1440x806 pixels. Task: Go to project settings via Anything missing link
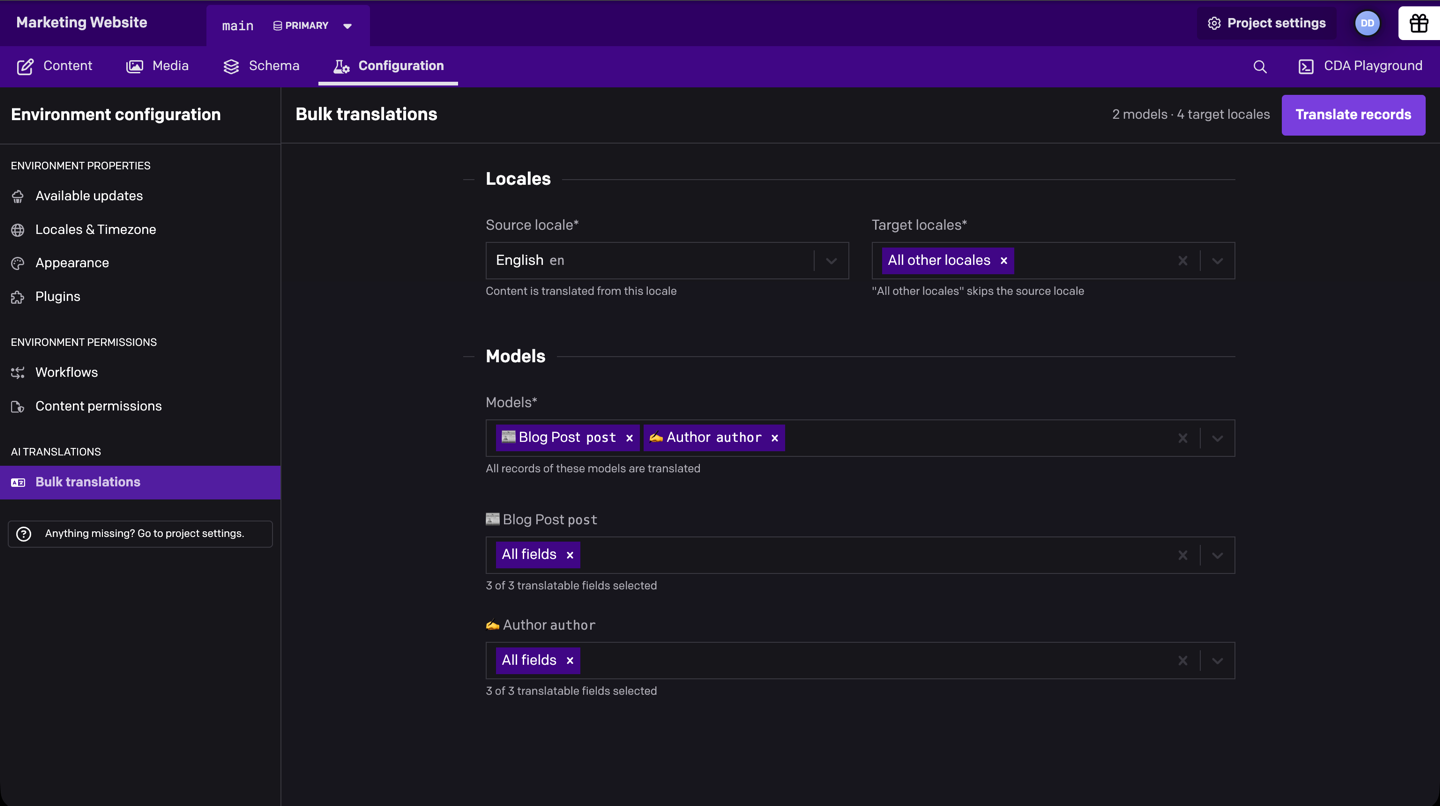tap(140, 534)
